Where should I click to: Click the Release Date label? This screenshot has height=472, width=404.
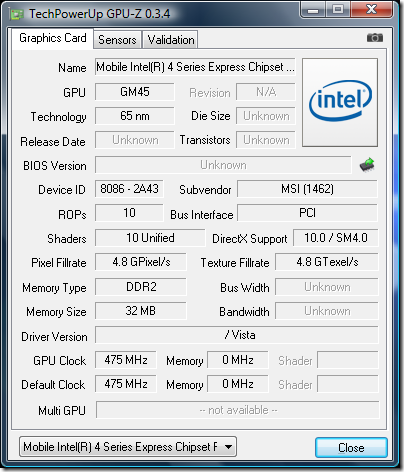click(53, 142)
